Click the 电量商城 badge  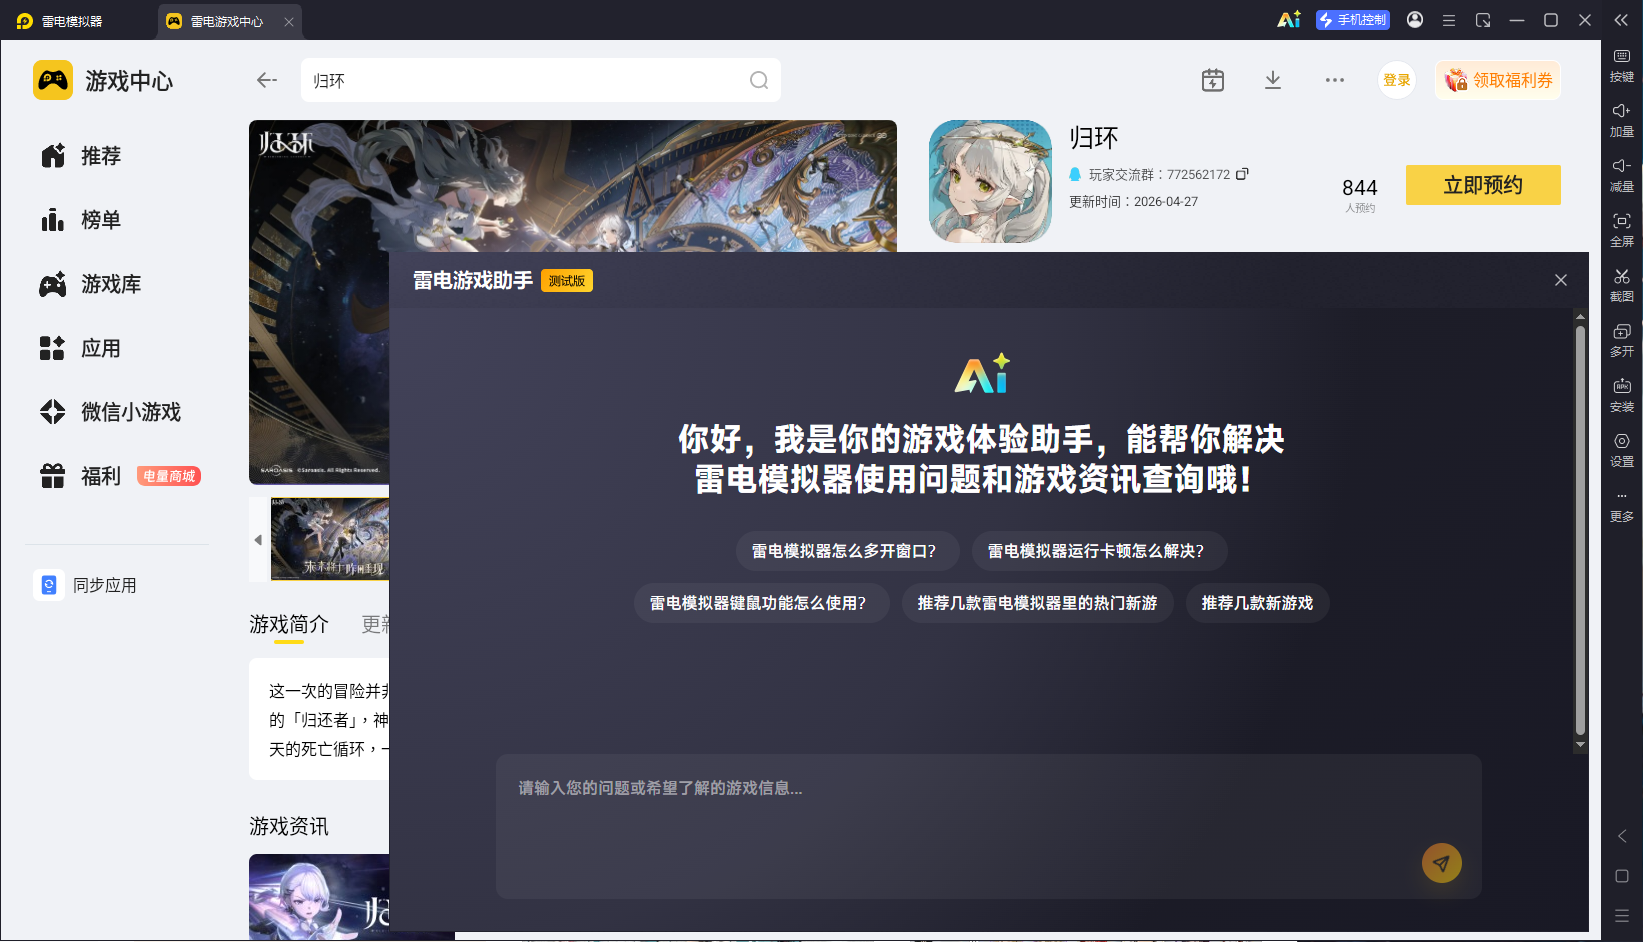pyautogui.click(x=169, y=476)
